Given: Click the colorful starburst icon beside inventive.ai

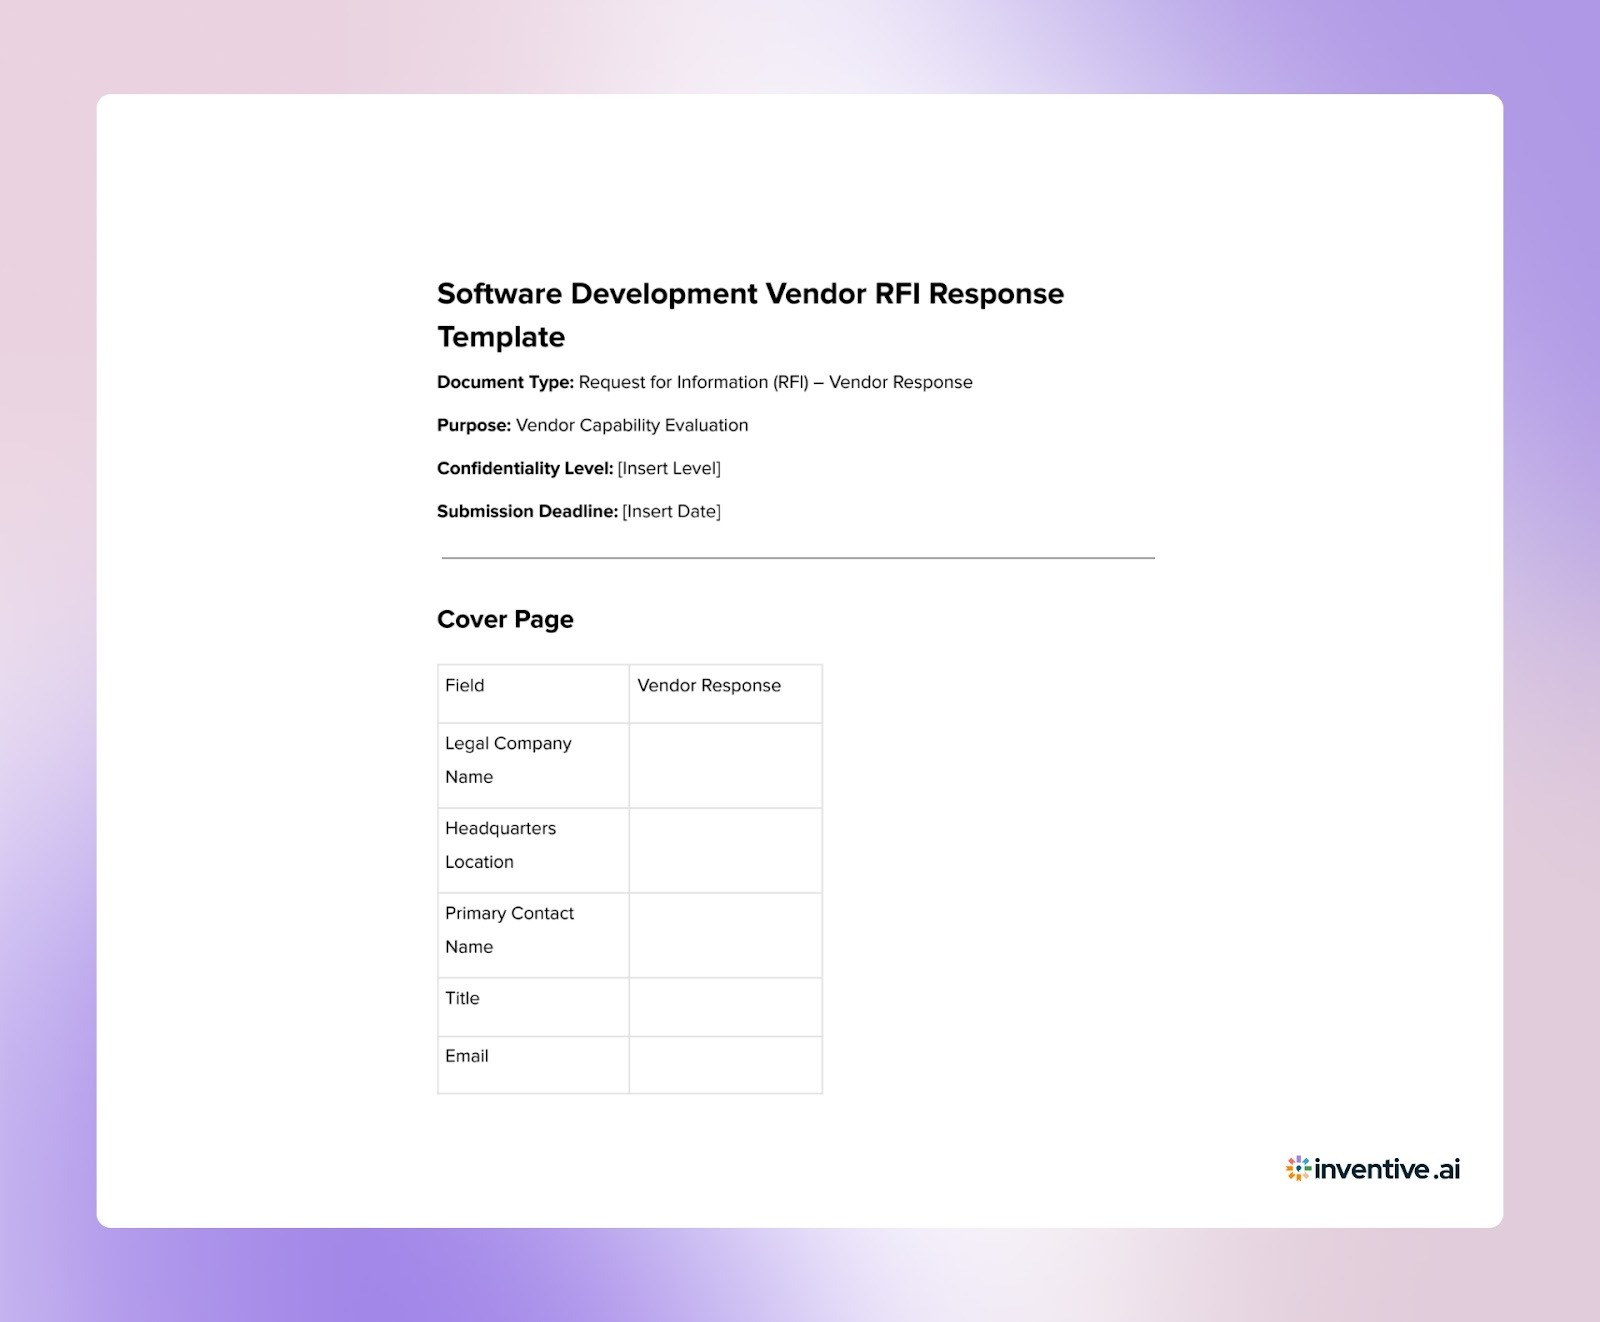Looking at the screenshot, I should (x=1298, y=1166).
